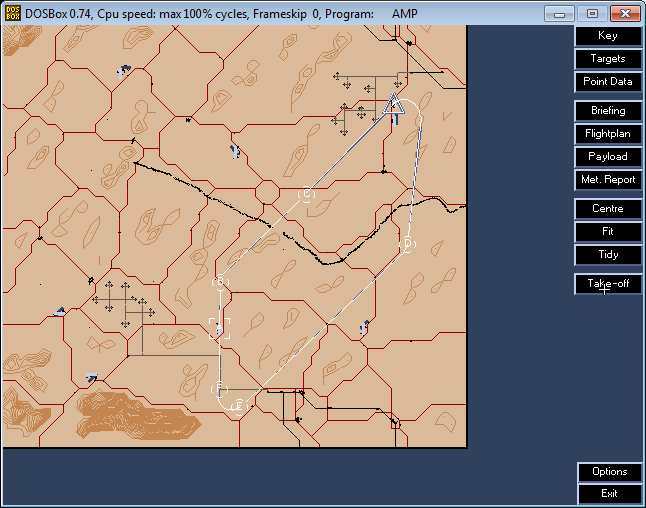Screen dimensions: 646x508
Task: Show the map Key legend
Action: coord(607,36)
